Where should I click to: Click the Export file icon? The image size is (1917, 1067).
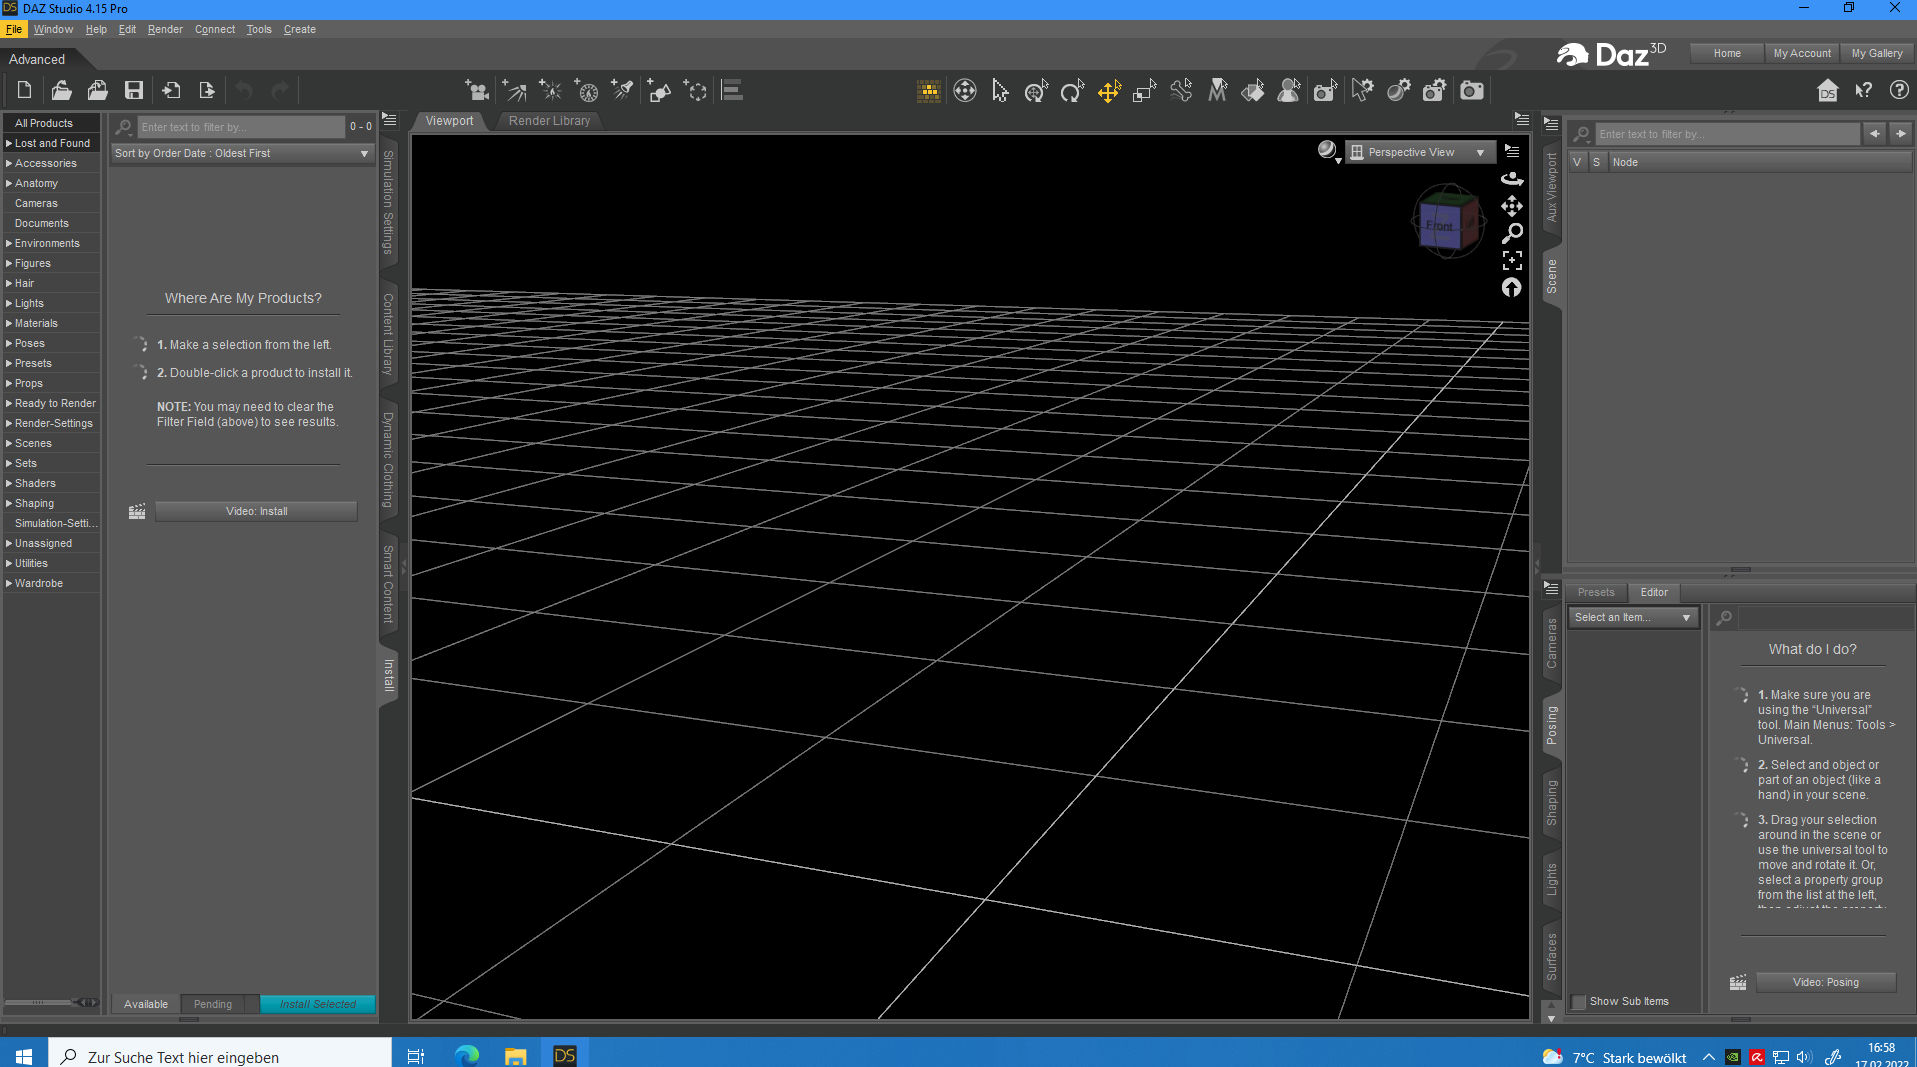tap(207, 91)
